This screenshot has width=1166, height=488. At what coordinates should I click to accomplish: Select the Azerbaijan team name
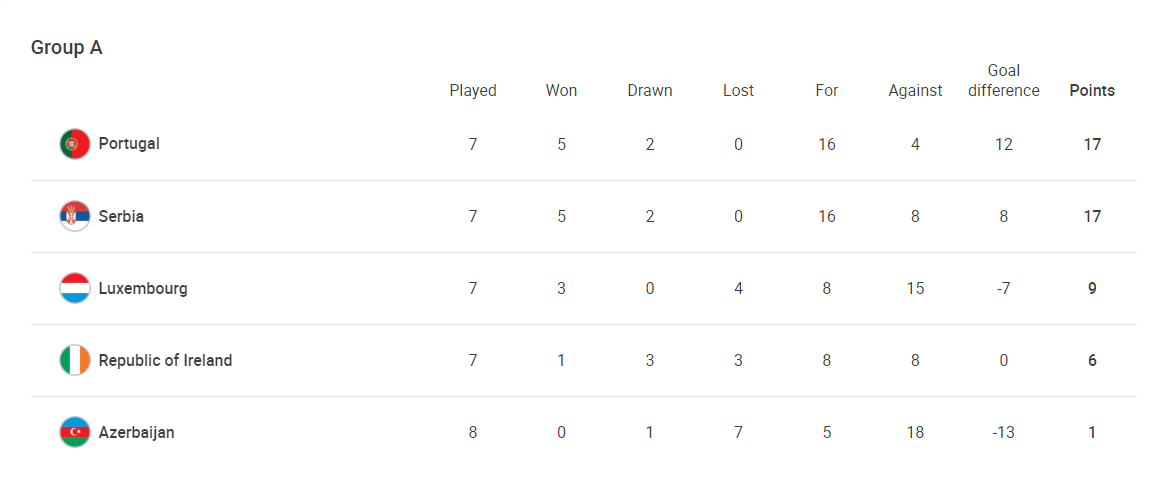[x=137, y=432]
